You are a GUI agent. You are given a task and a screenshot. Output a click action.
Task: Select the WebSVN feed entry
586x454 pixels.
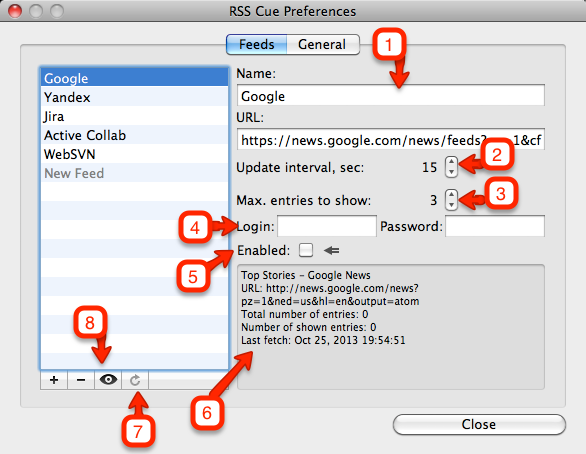(x=135, y=154)
